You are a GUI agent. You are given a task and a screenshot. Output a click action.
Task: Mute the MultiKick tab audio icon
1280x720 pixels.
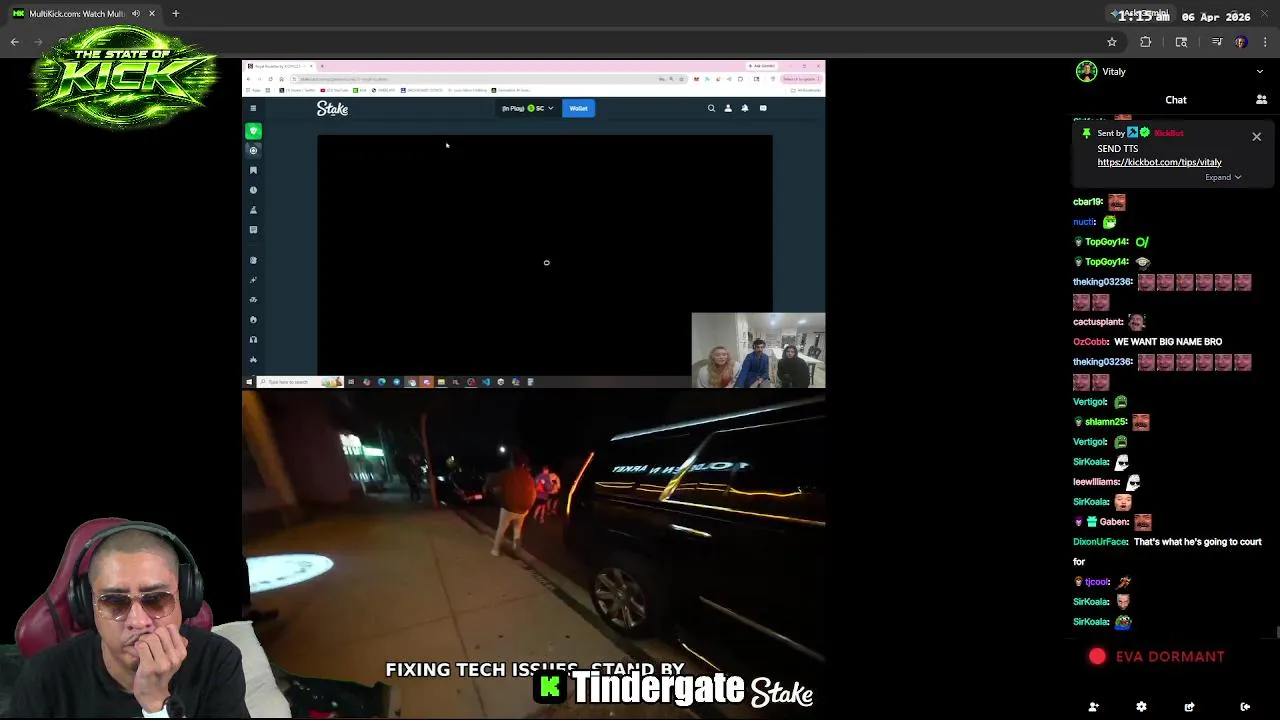[136, 13]
